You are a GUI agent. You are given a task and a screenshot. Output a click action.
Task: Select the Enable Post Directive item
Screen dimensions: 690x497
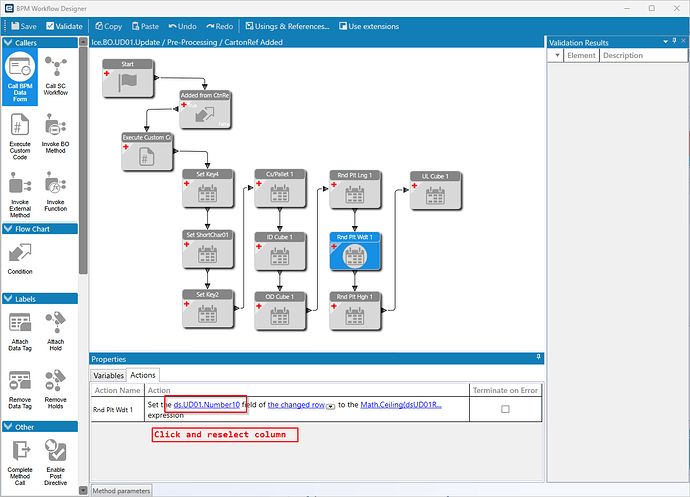pos(55,462)
